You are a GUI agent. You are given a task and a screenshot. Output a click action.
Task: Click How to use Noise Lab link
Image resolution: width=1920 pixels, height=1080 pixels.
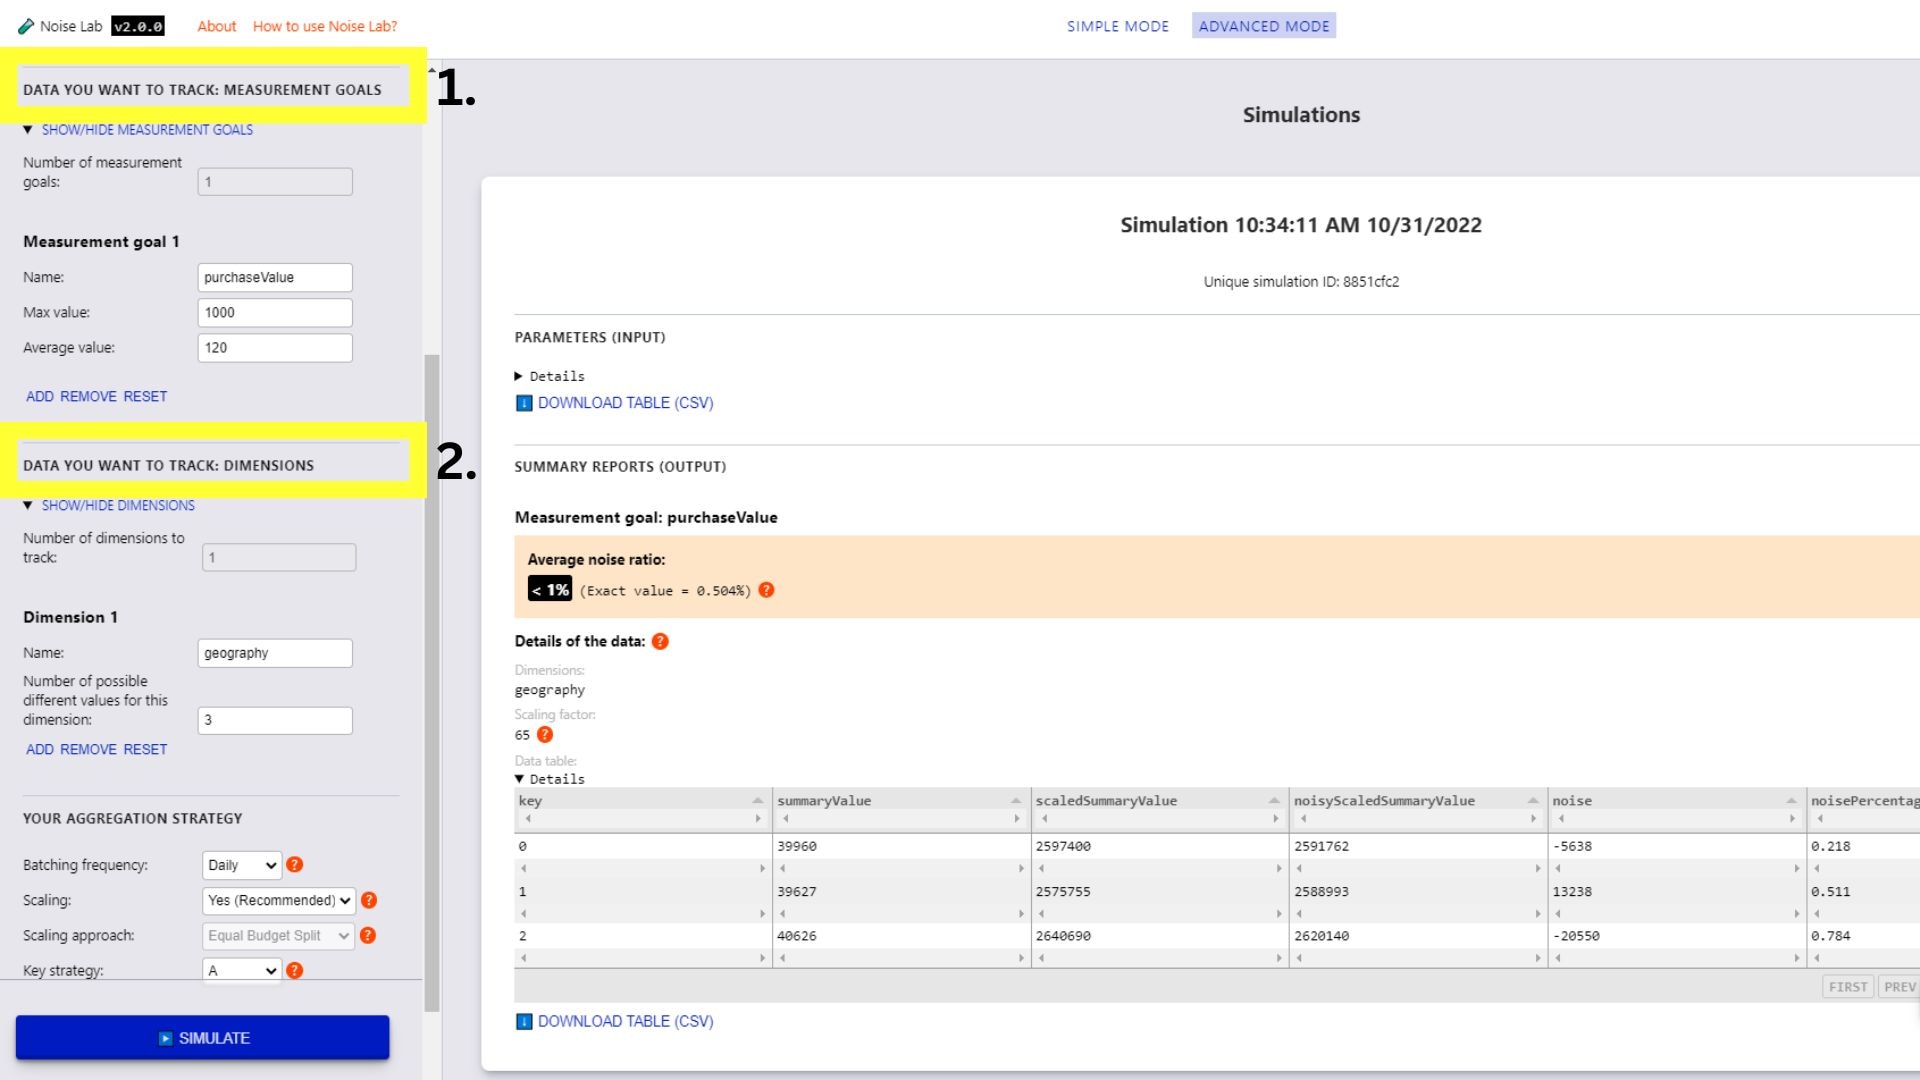tap(326, 26)
